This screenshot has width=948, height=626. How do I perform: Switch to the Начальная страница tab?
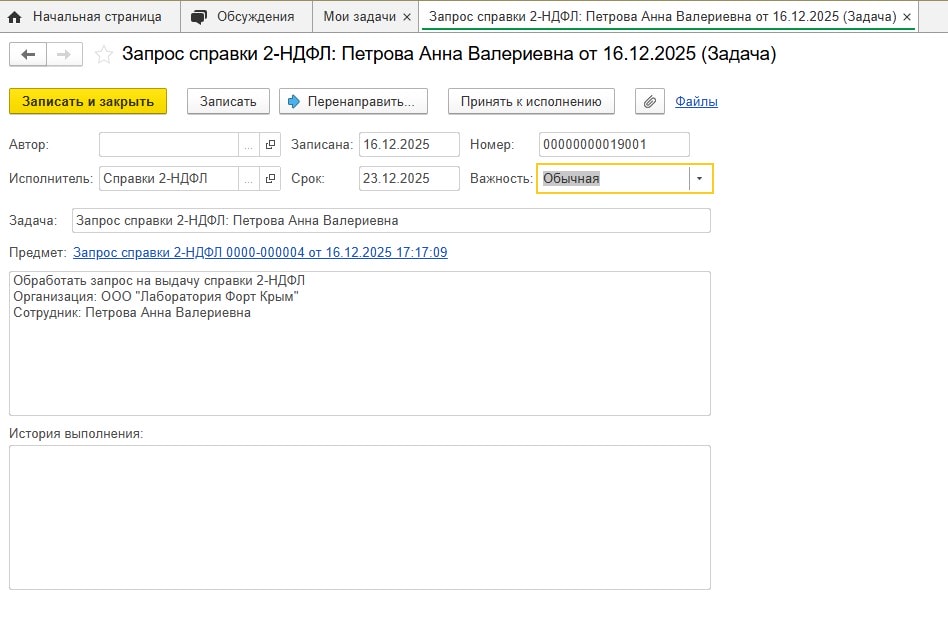point(88,16)
